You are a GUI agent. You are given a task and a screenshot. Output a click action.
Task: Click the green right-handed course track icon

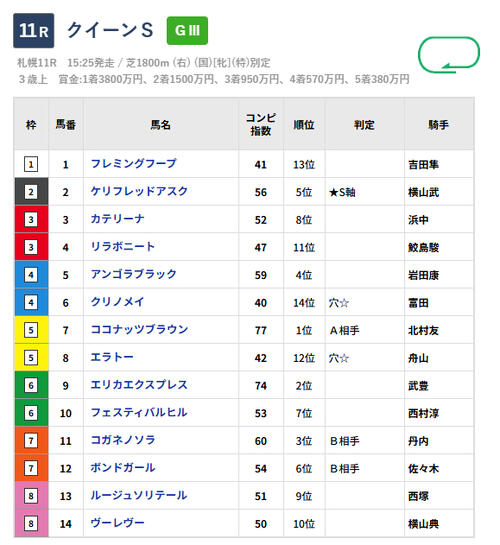tap(449, 55)
